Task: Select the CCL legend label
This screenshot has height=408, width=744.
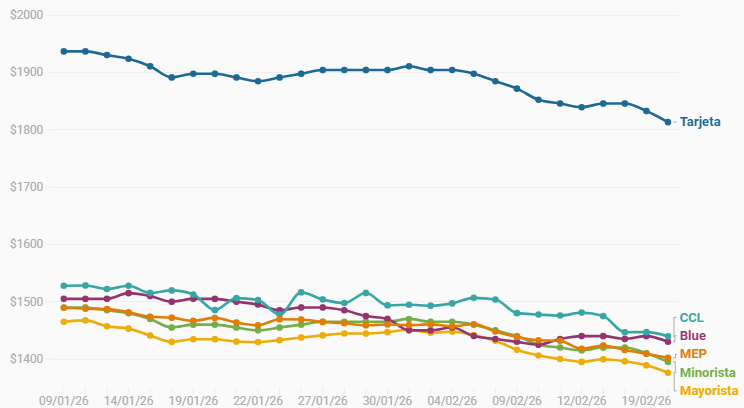Action: tap(691, 318)
